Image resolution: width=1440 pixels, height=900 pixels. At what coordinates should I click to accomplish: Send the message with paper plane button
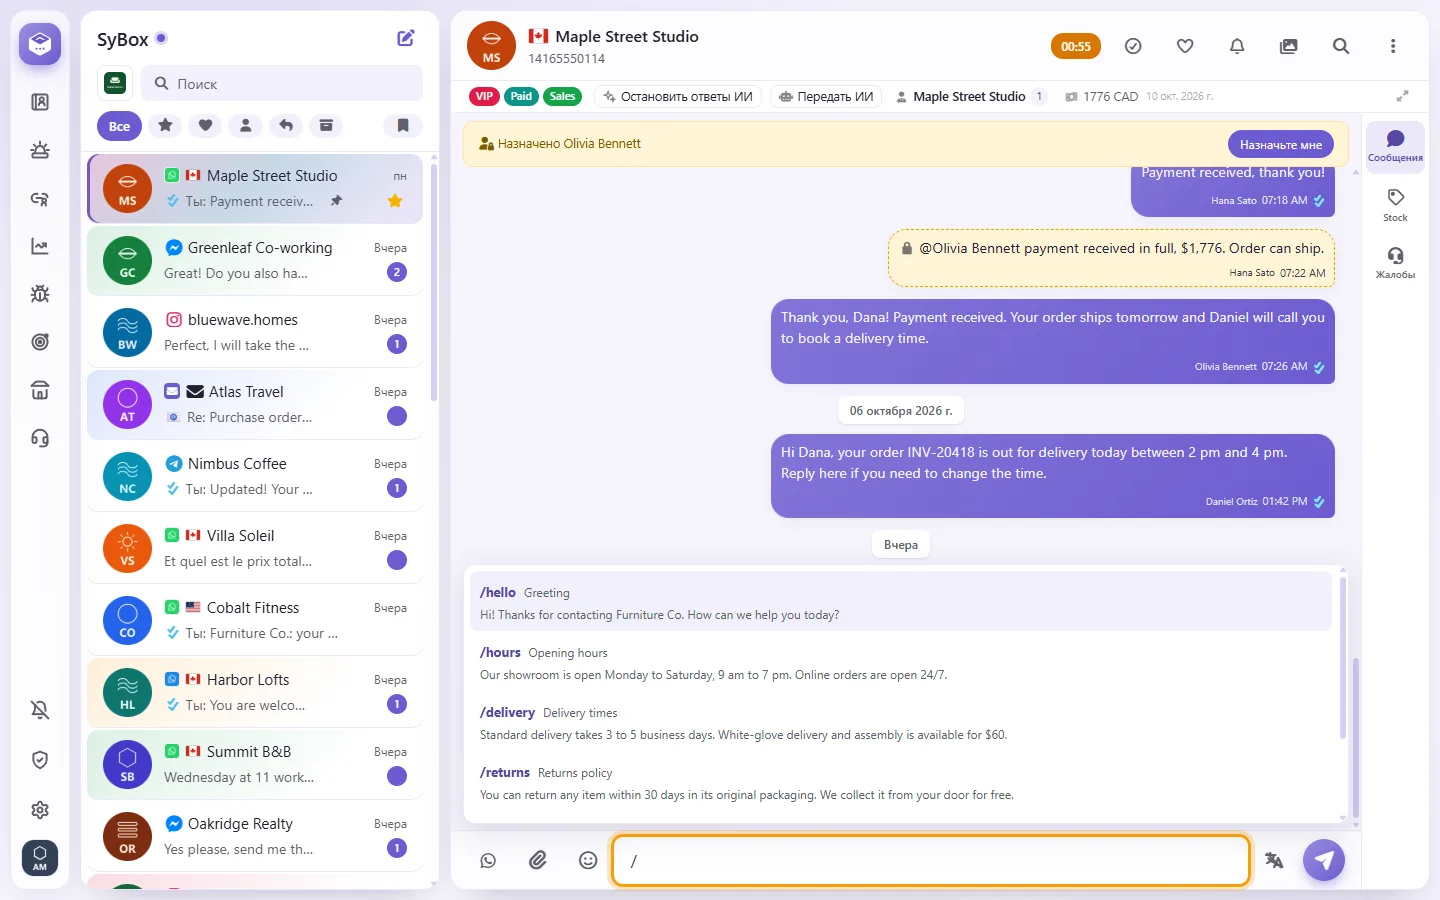(x=1324, y=860)
